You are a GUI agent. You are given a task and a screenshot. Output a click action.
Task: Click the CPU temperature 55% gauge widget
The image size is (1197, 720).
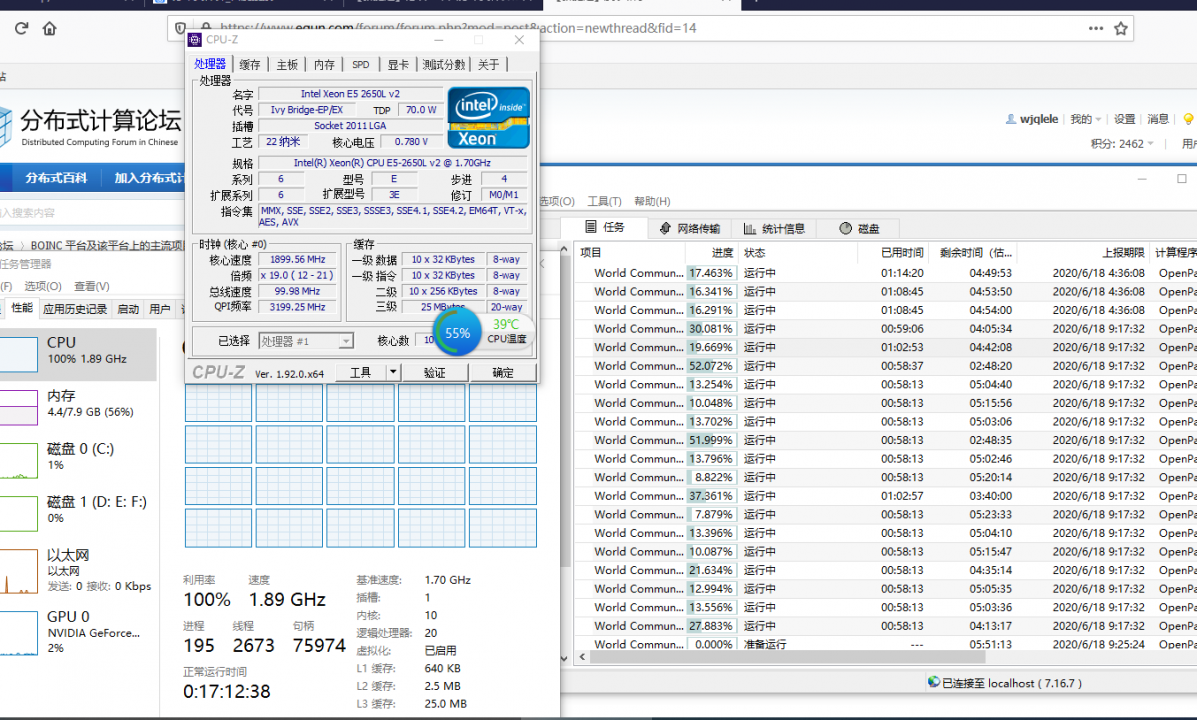tap(457, 333)
